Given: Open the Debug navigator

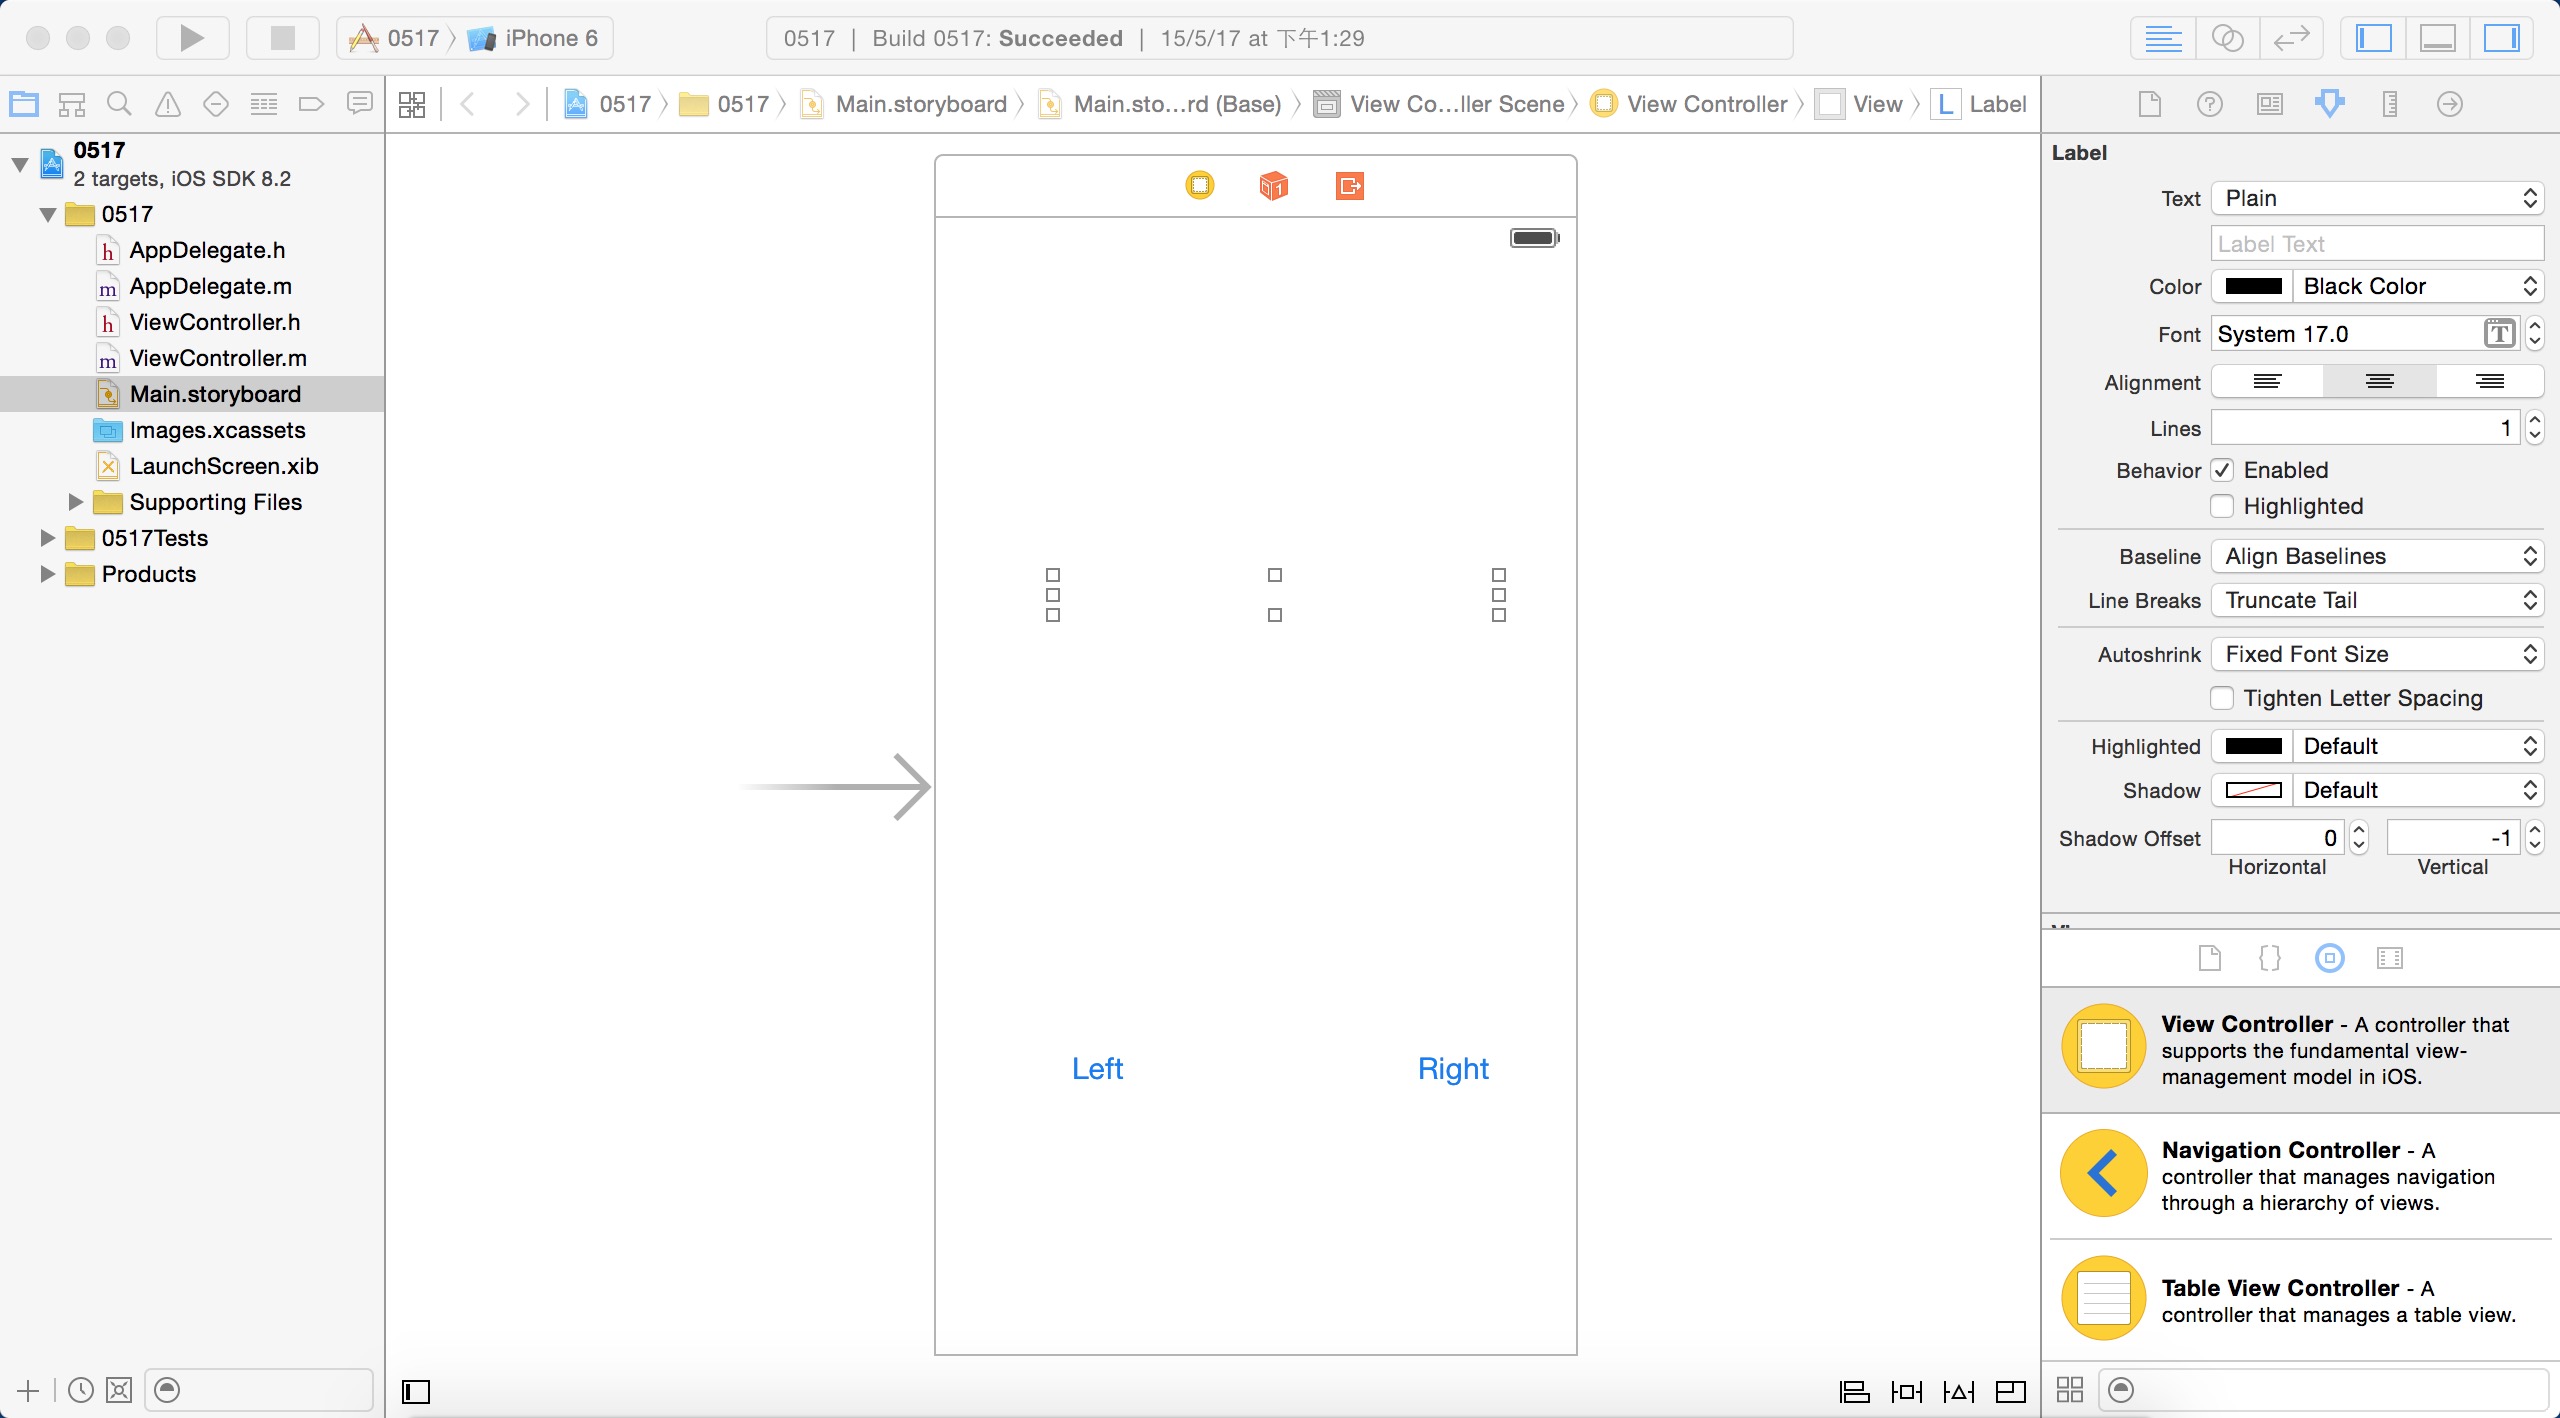Looking at the screenshot, I should tap(264, 104).
